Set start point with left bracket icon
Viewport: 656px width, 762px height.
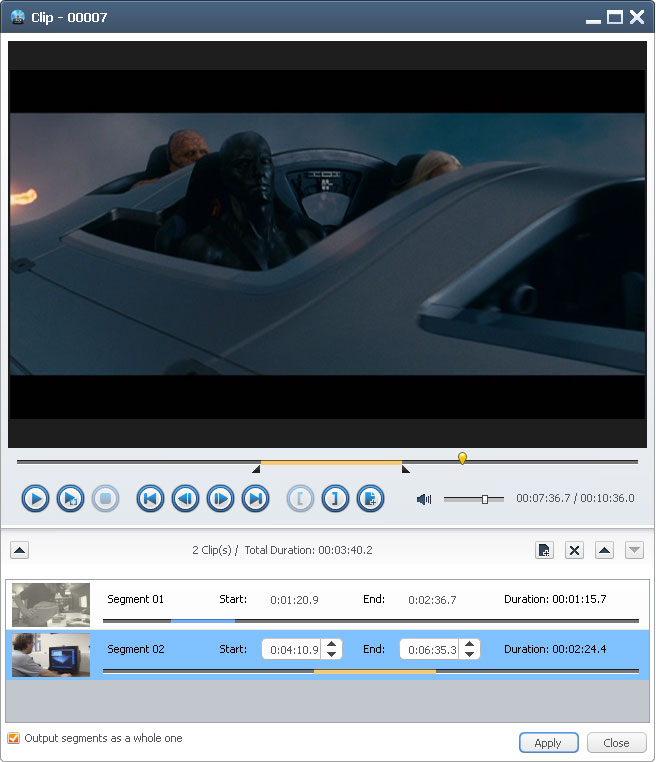[300, 499]
